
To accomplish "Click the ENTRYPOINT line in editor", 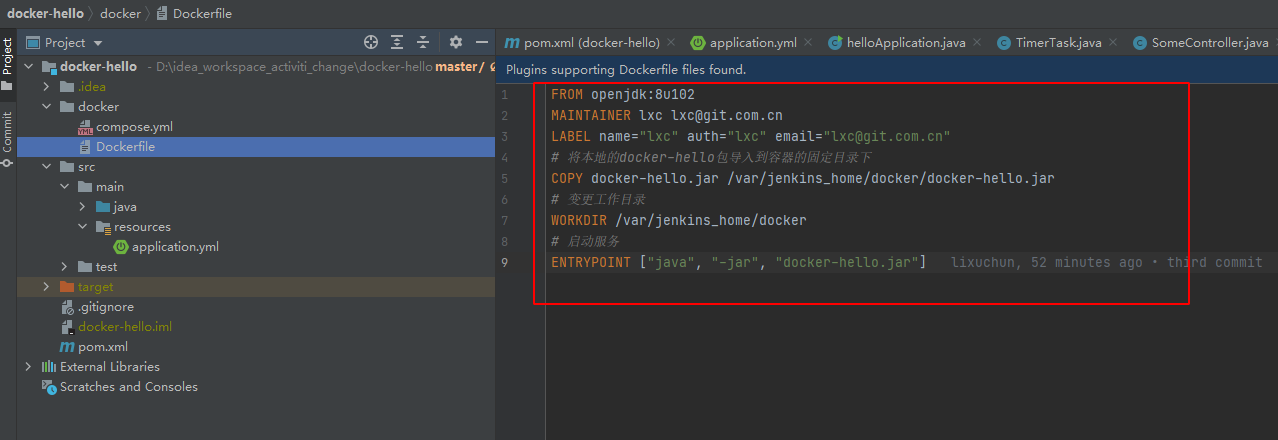I will pyautogui.click(x=738, y=262).
